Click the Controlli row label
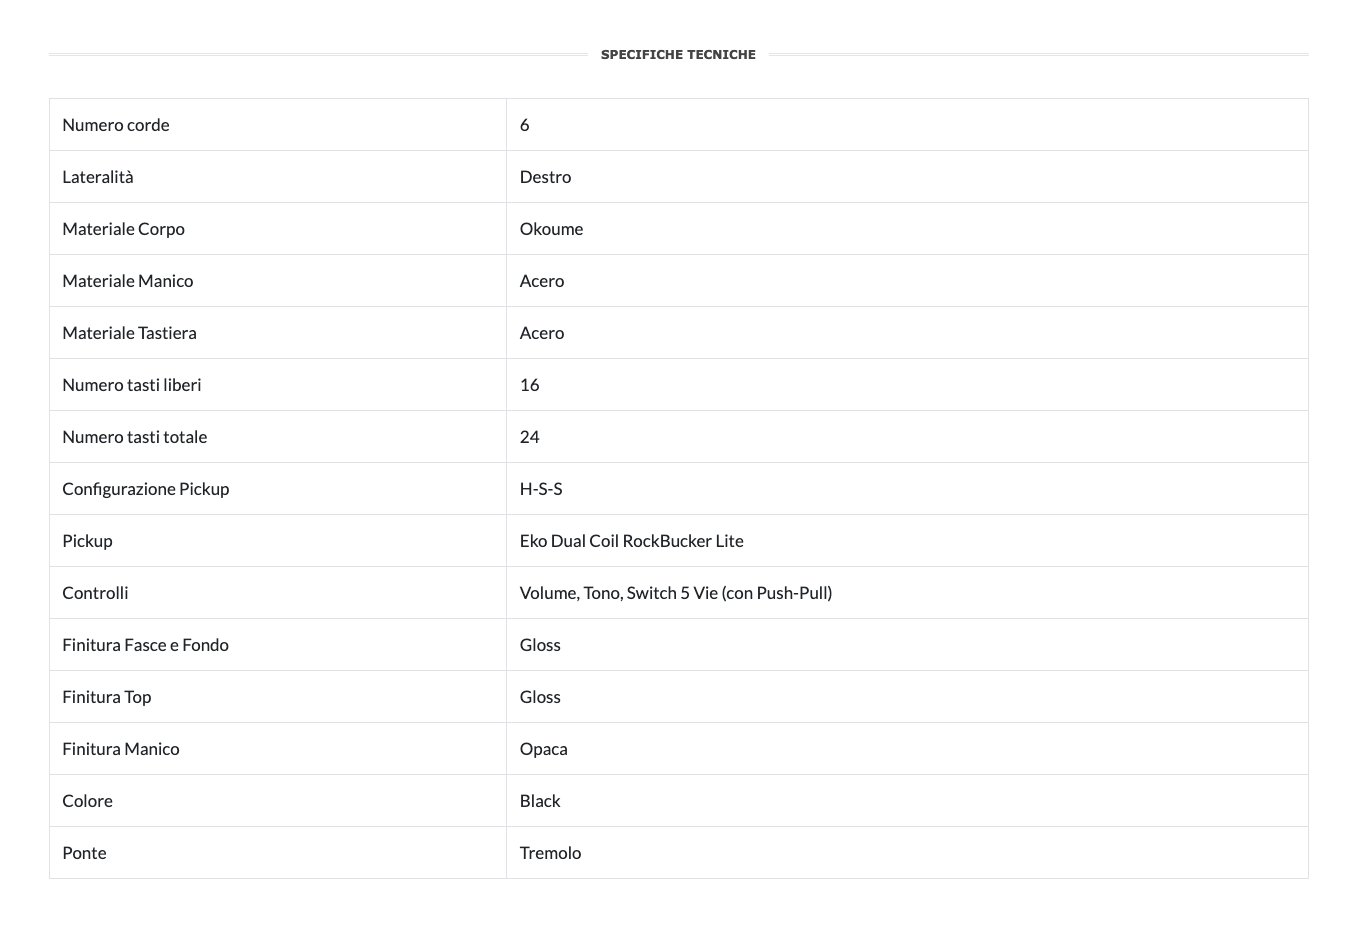The image size is (1358, 928). coord(95,593)
